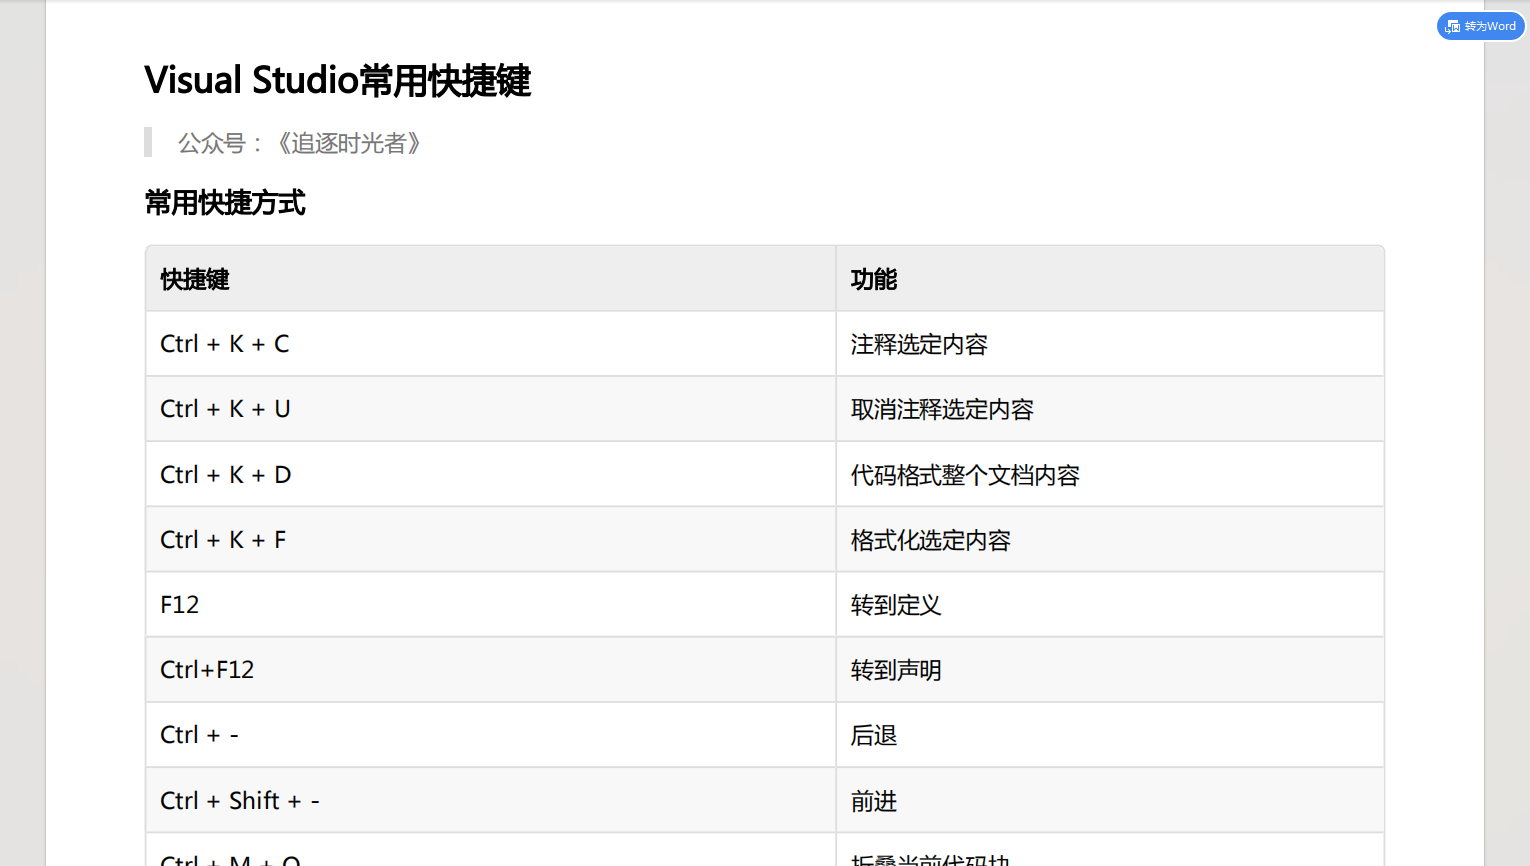Screen dimensions: 1530x866
Task: Click the Ctrl + K + F cell
Action: click(491, 540)
